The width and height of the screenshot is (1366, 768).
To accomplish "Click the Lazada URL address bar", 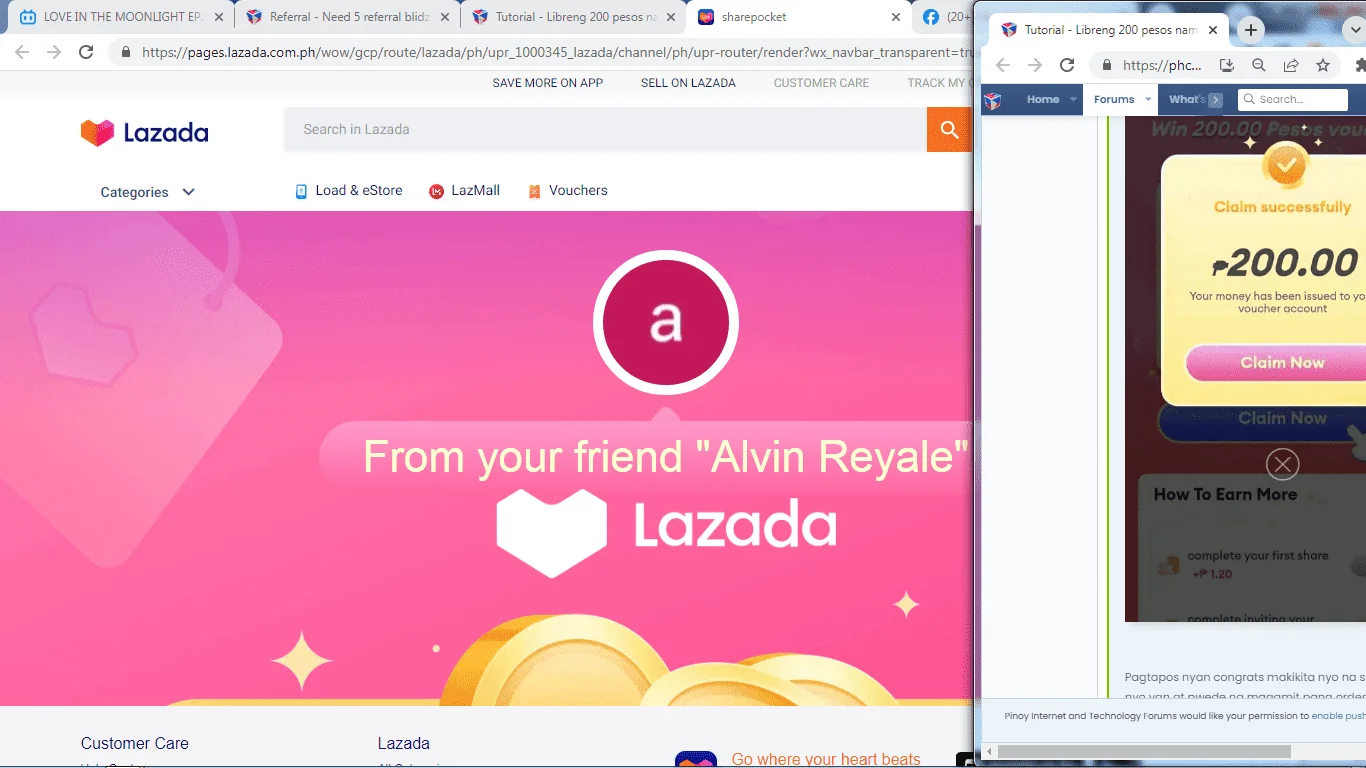I will point(555,52).
